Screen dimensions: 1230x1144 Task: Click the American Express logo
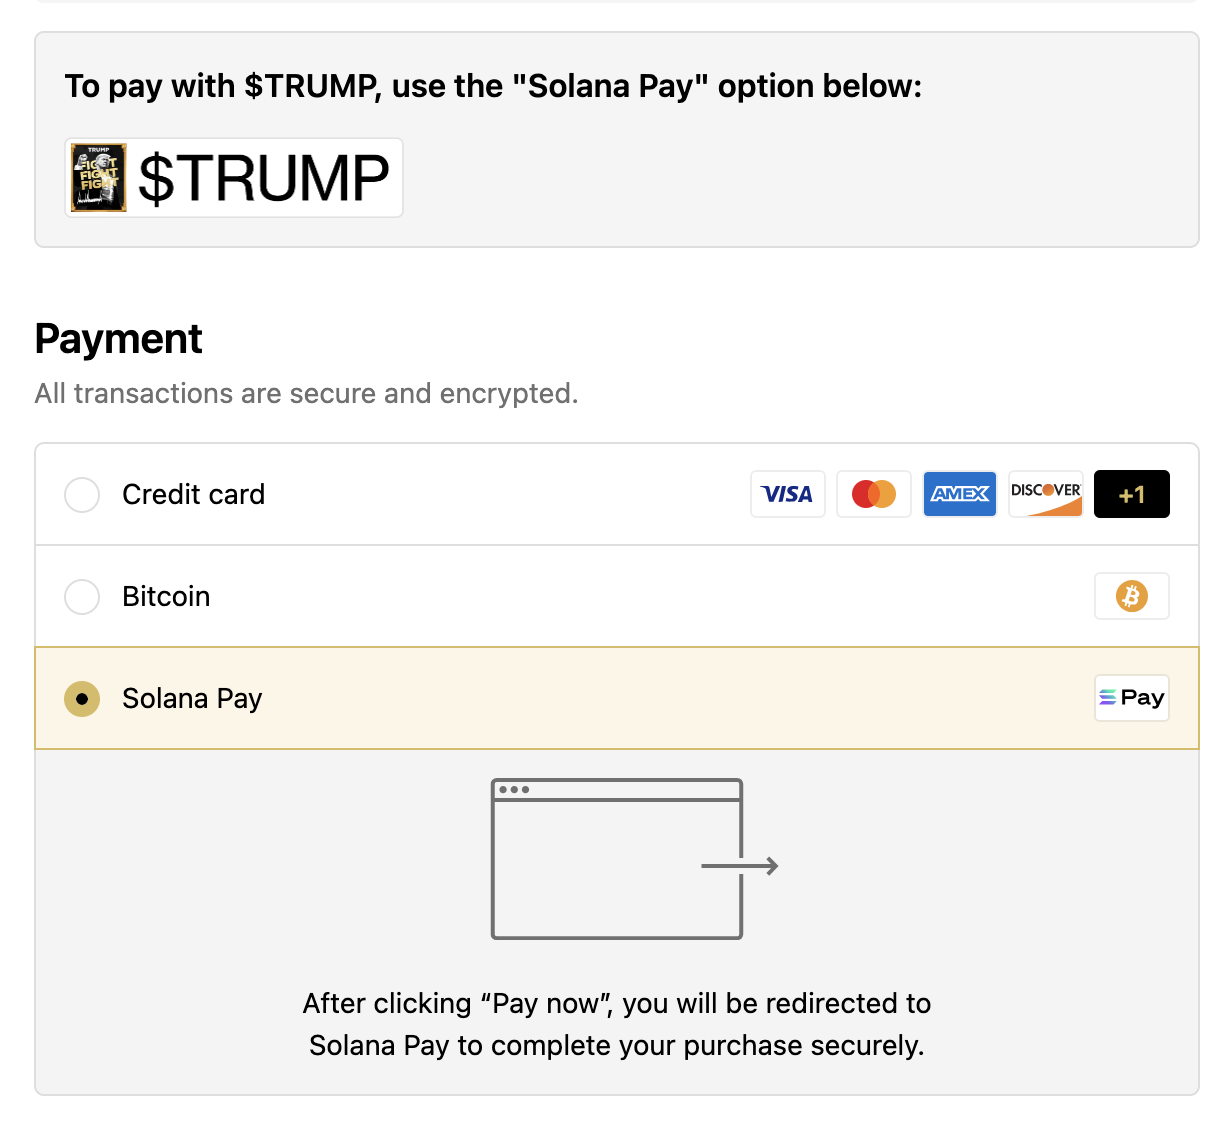point(959,494)
